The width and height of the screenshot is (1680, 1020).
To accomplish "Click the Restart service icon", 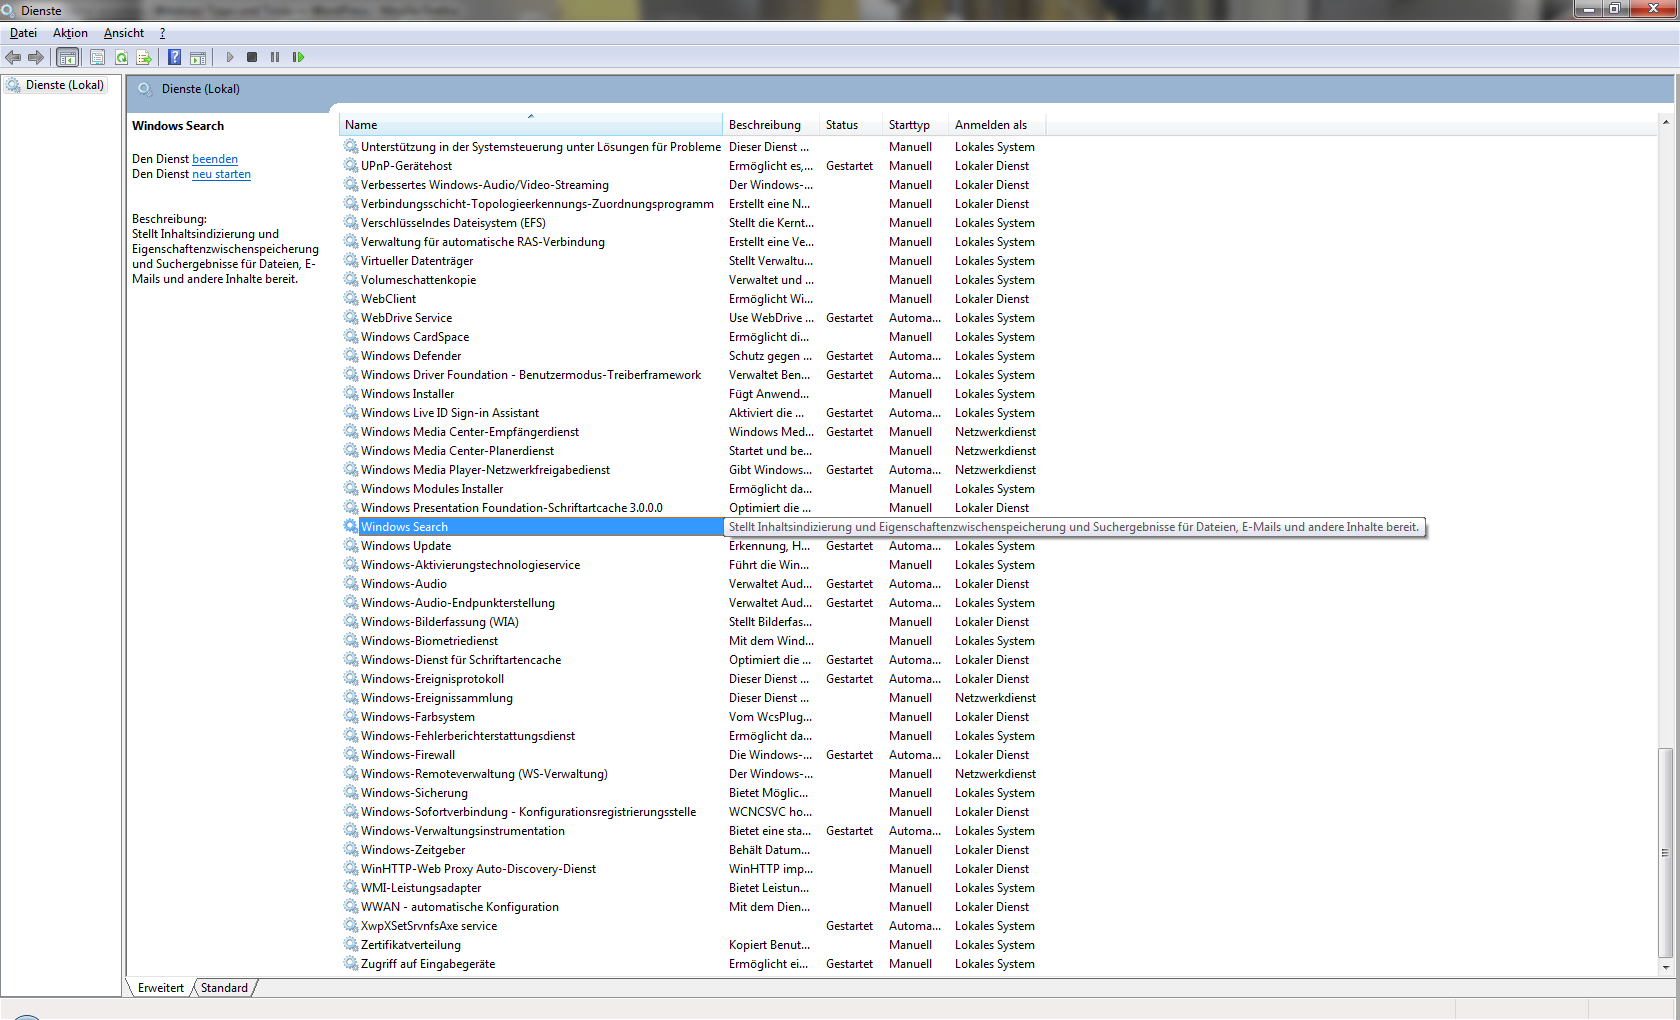I will 298,57.
